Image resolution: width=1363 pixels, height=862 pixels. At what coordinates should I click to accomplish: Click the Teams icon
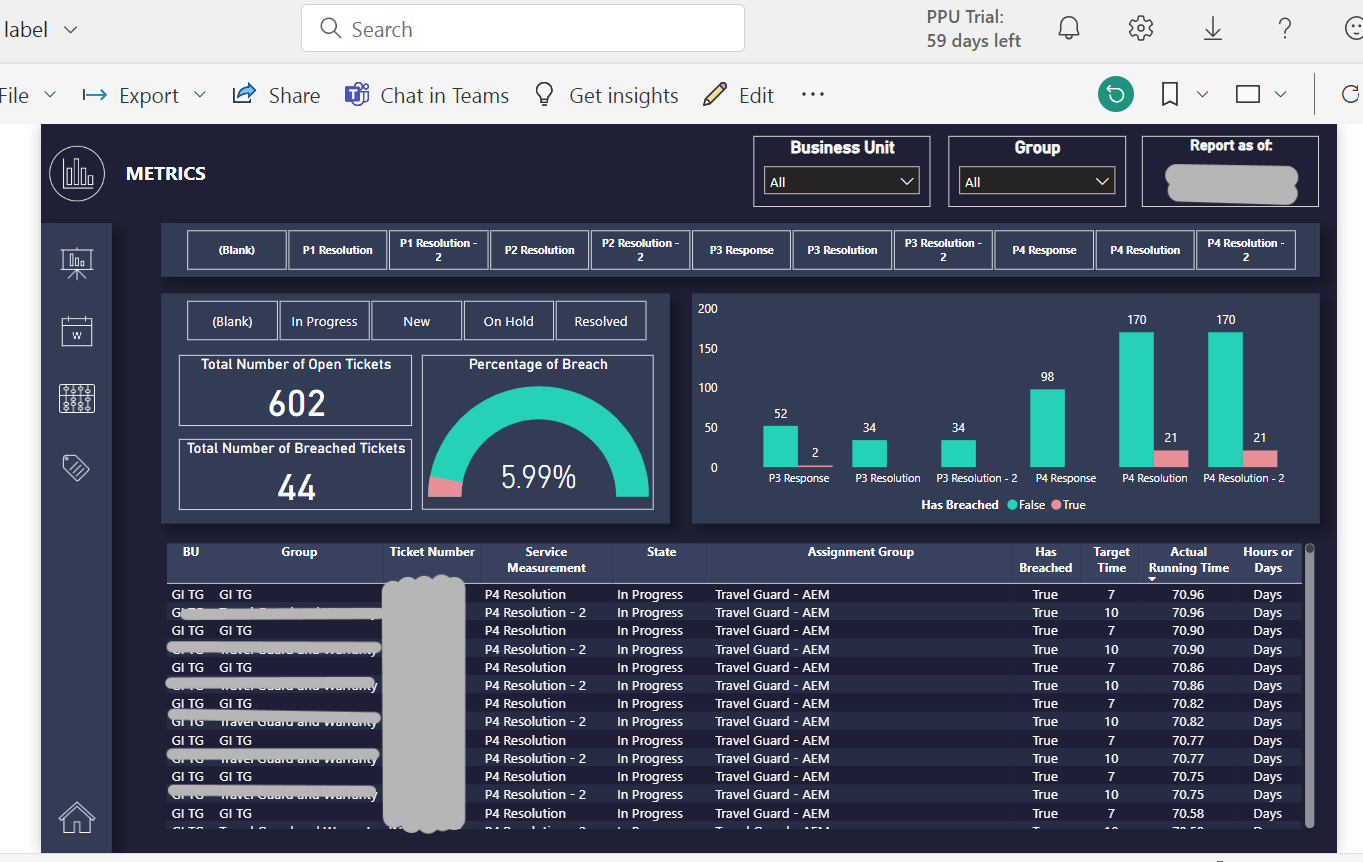point(357,95)
